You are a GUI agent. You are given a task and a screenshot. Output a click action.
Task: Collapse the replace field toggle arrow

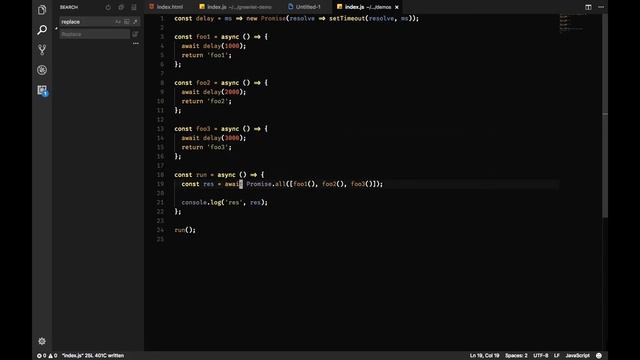click(x=56, y=28)
